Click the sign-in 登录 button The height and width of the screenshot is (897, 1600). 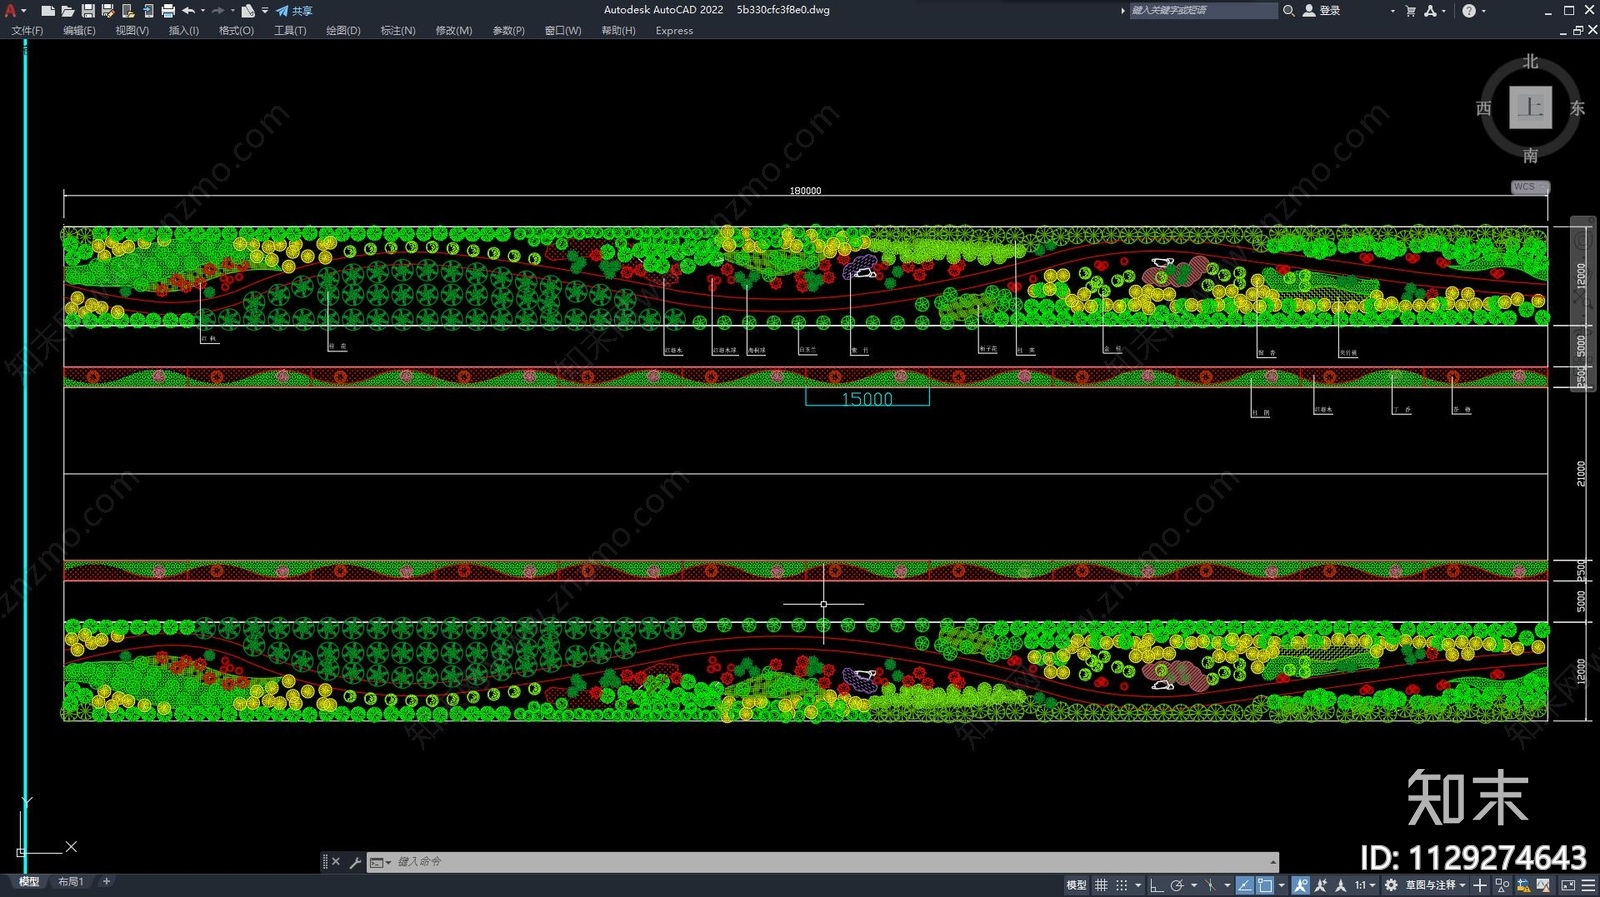(x=1322, y=11)
